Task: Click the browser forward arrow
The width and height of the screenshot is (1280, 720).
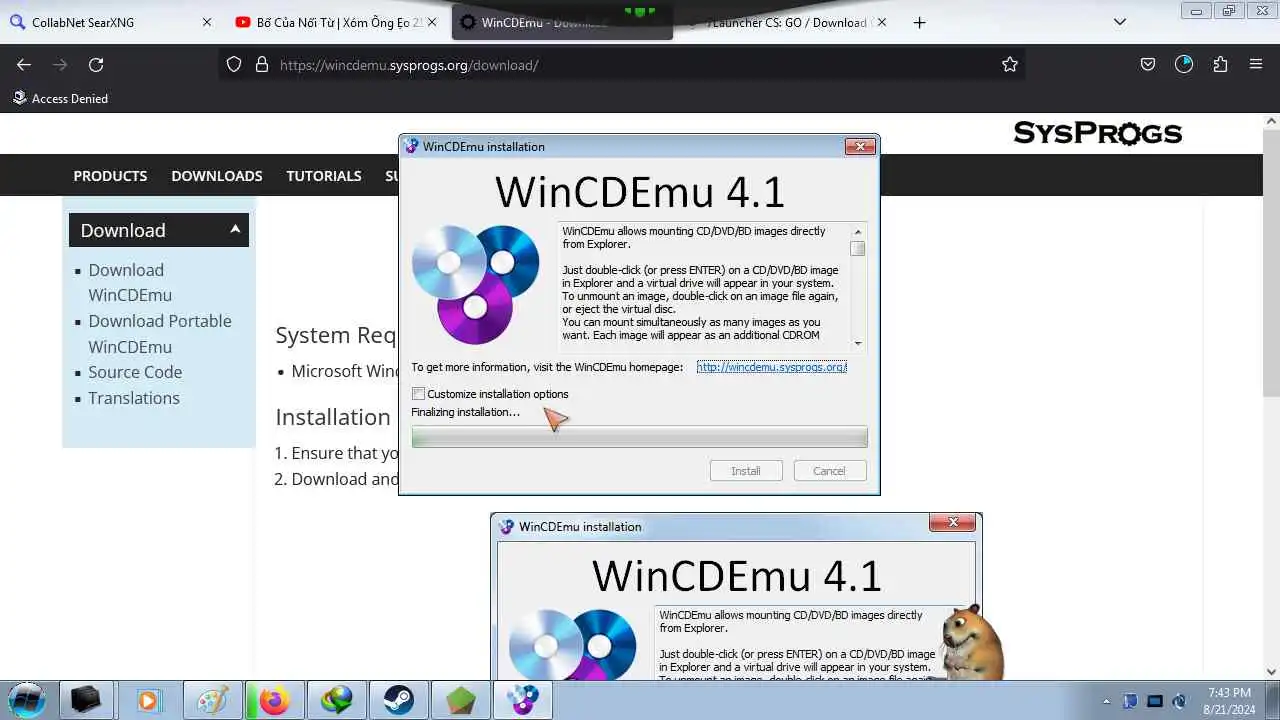Action: click(x=60, y=64)
